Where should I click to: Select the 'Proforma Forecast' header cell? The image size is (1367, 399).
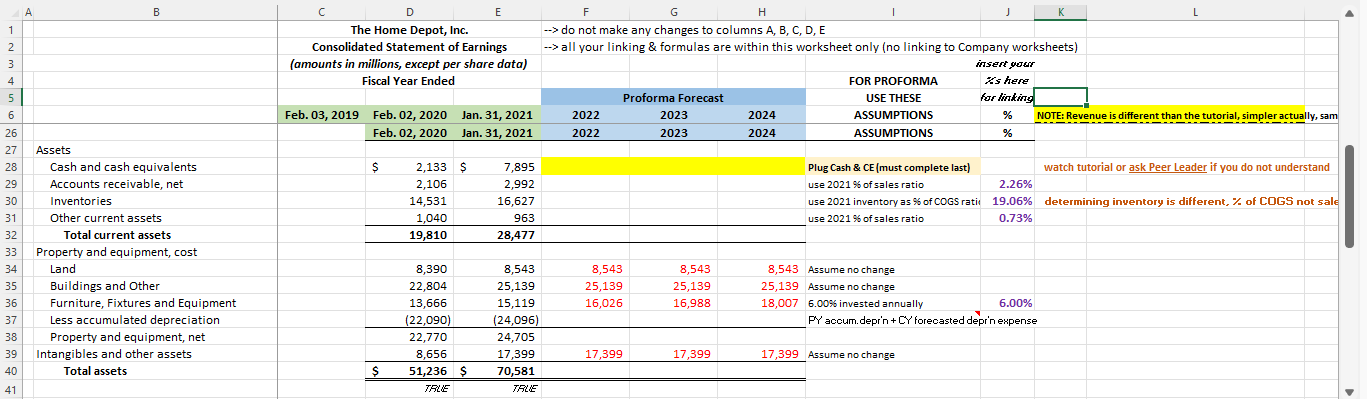673,98
